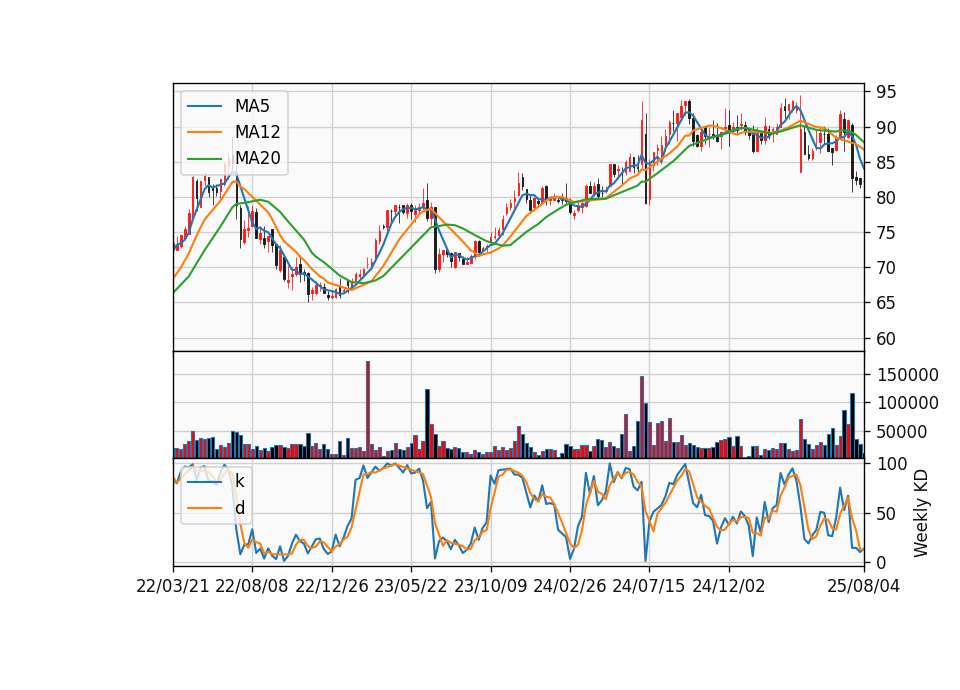Click the d legend label in KD panel
Screen dimensions: 960x690
(240, 508)
